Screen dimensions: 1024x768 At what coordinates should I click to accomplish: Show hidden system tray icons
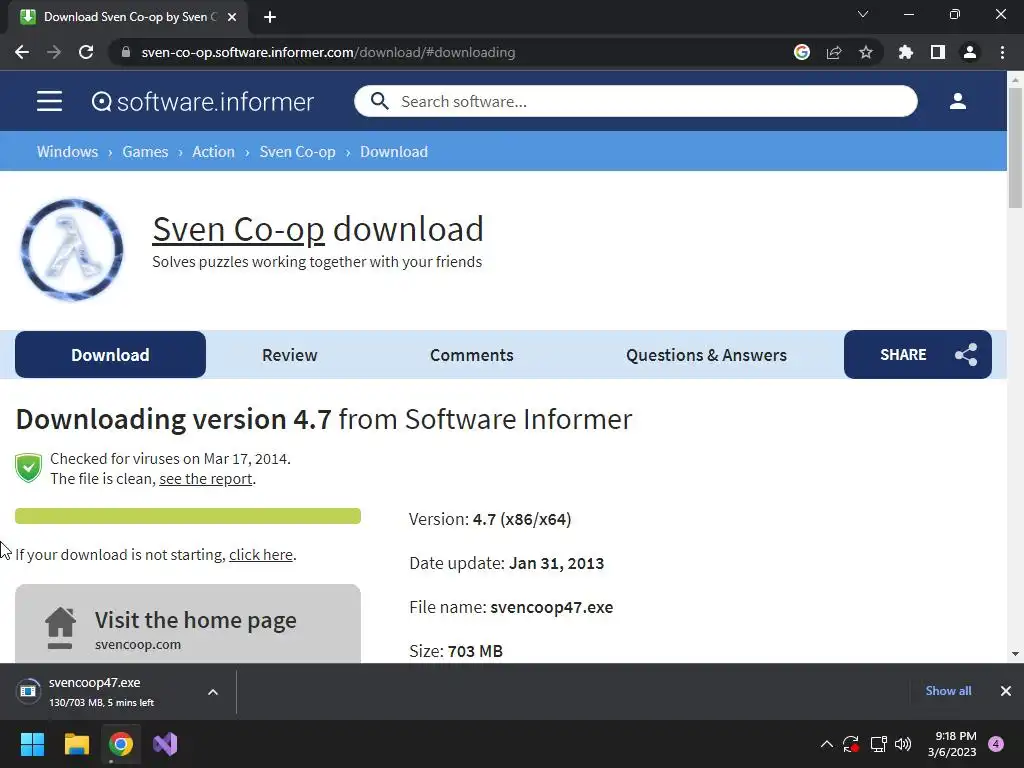click(x=826, y=744)
